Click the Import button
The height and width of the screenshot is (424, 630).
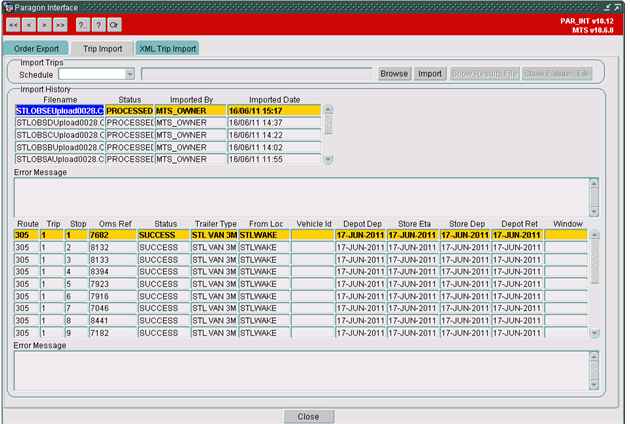point(430,74)
